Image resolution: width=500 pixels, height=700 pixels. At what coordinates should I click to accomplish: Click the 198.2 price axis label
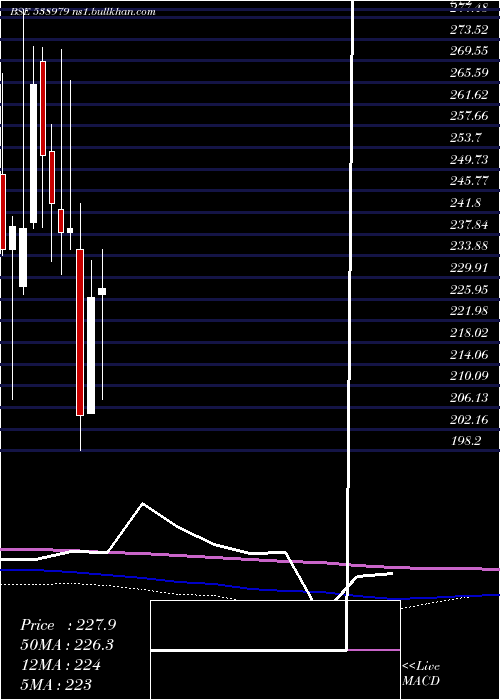(x=466, y=442)
